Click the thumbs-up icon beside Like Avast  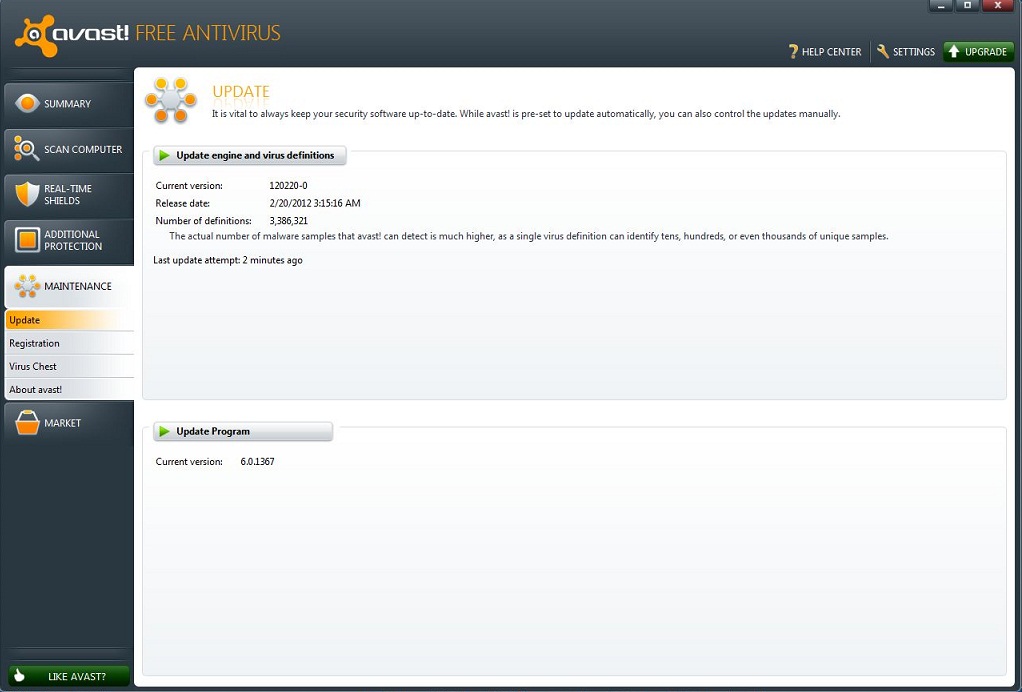pyautogui.click(x=18, y=675)
